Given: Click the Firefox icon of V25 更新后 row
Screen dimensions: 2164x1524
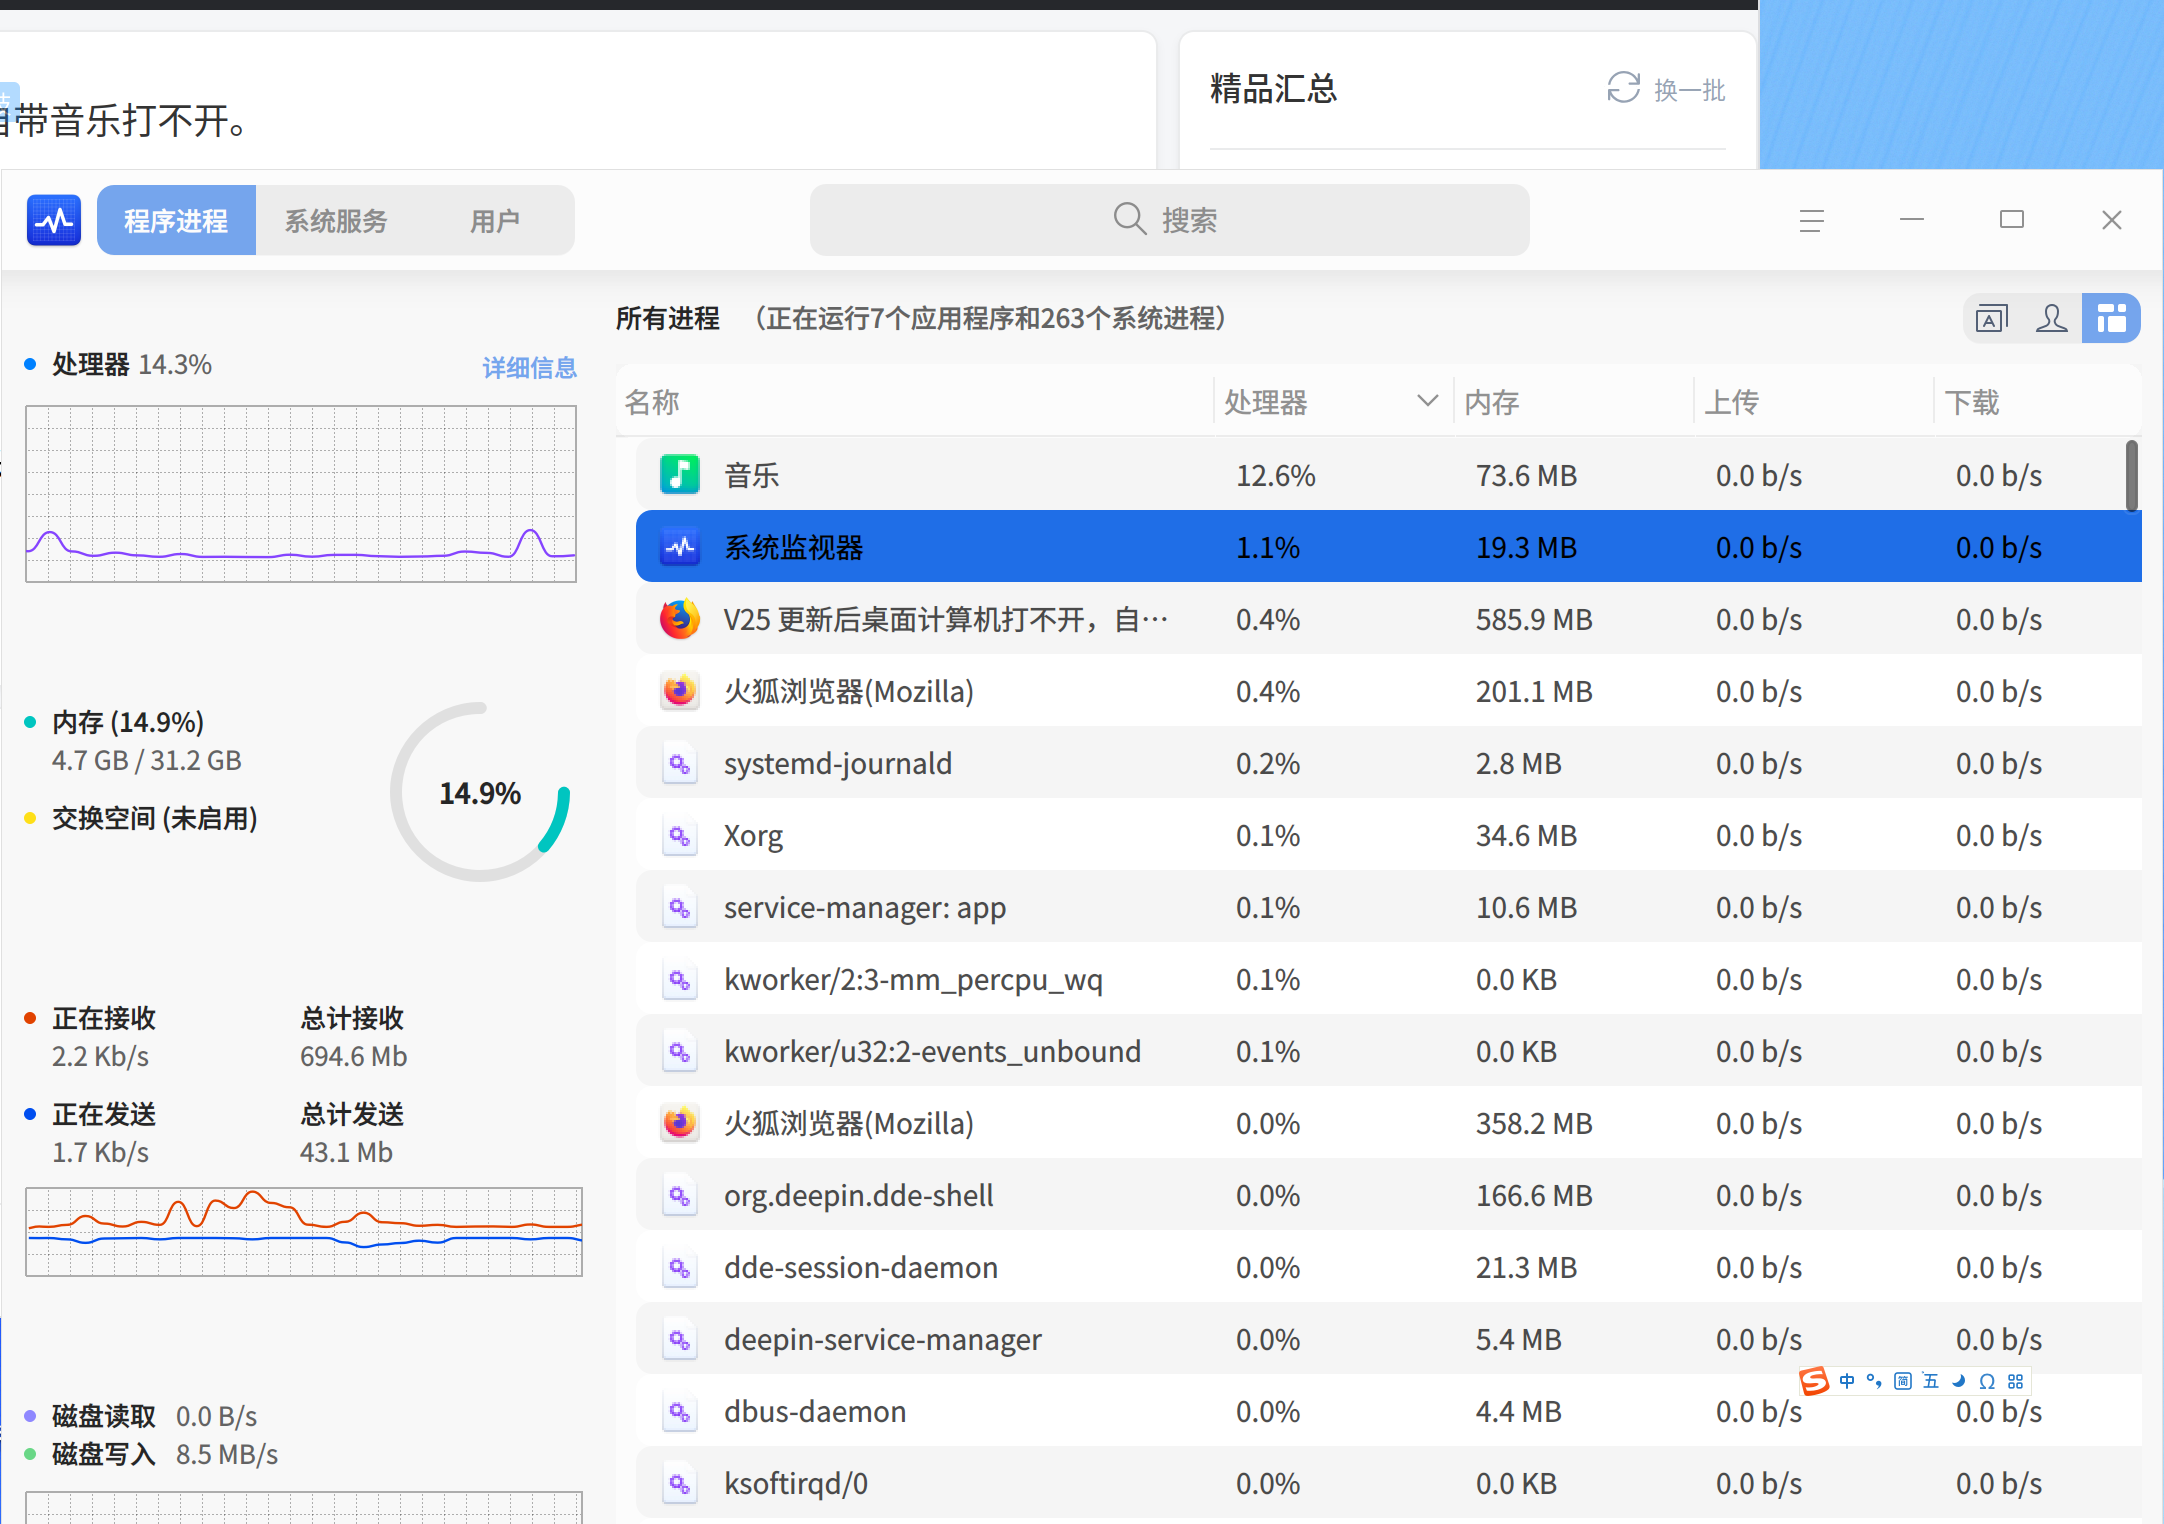Looking at the screenshot, I should pos(680,619).
